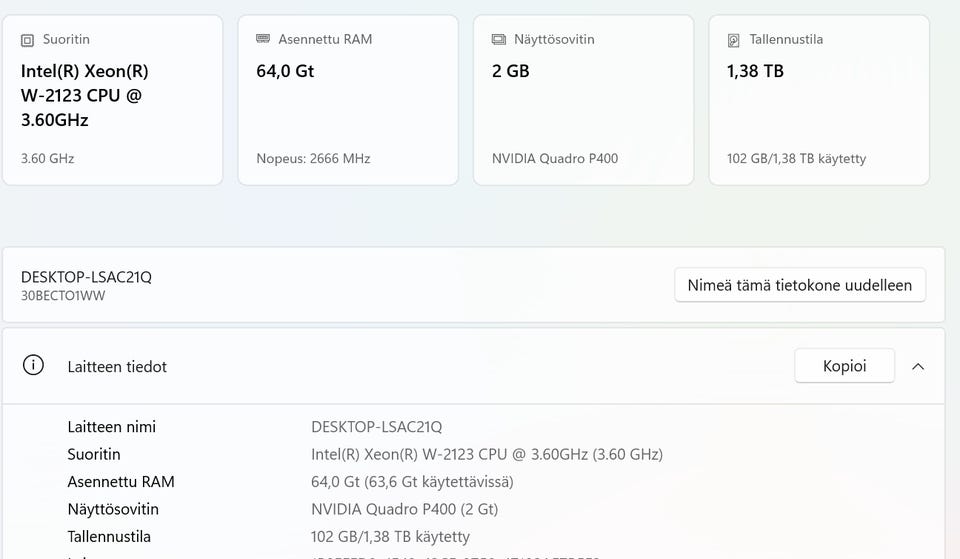Open the Tallennustila 1,38 TB card
Screen dimensions: 960x559
pos(819,100)
